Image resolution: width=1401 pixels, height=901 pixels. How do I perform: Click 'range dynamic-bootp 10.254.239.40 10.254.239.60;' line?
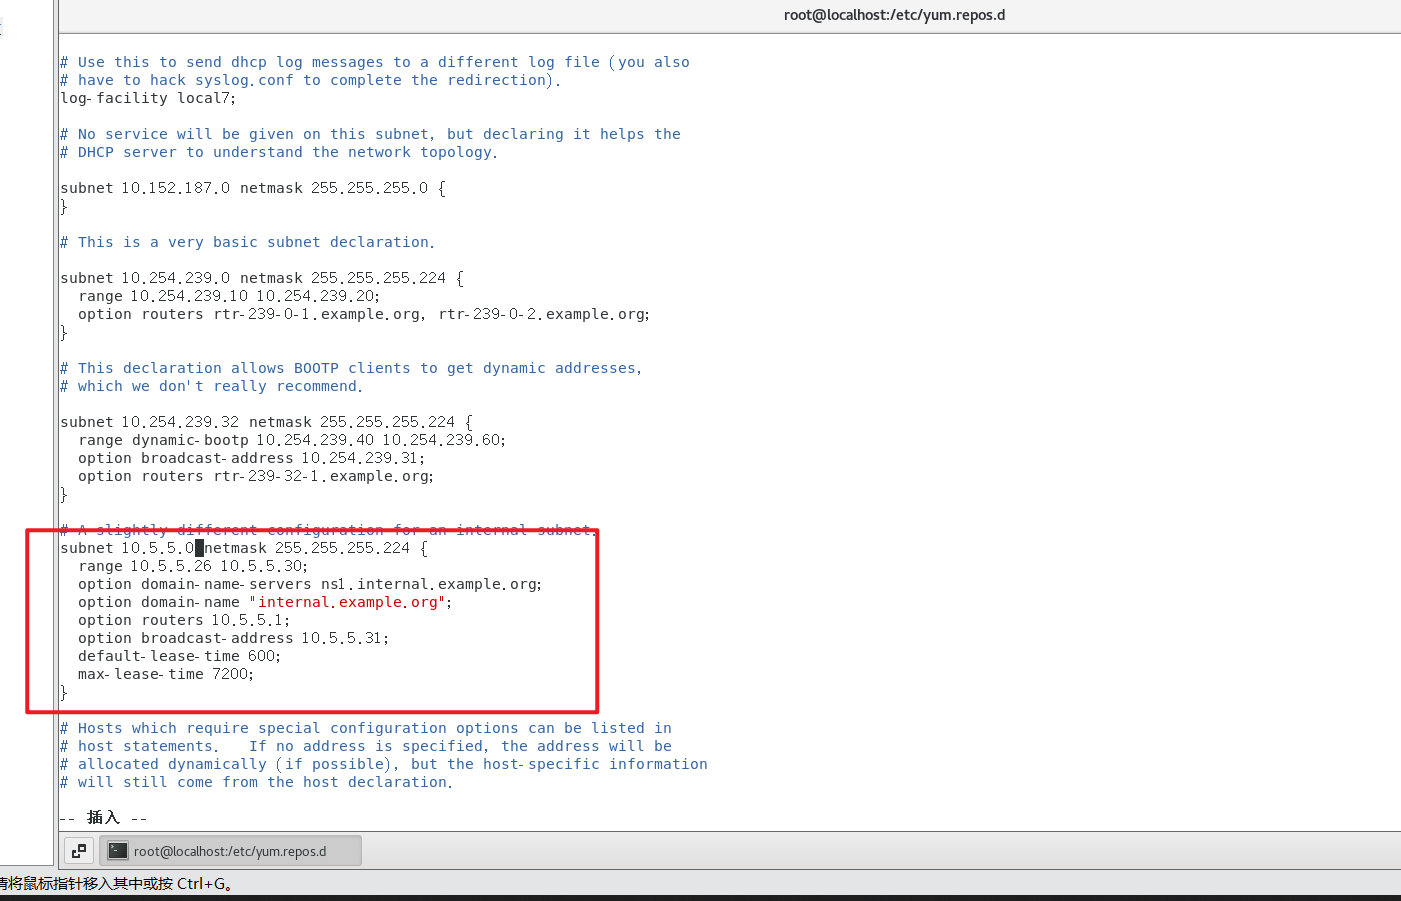(292, 440)
